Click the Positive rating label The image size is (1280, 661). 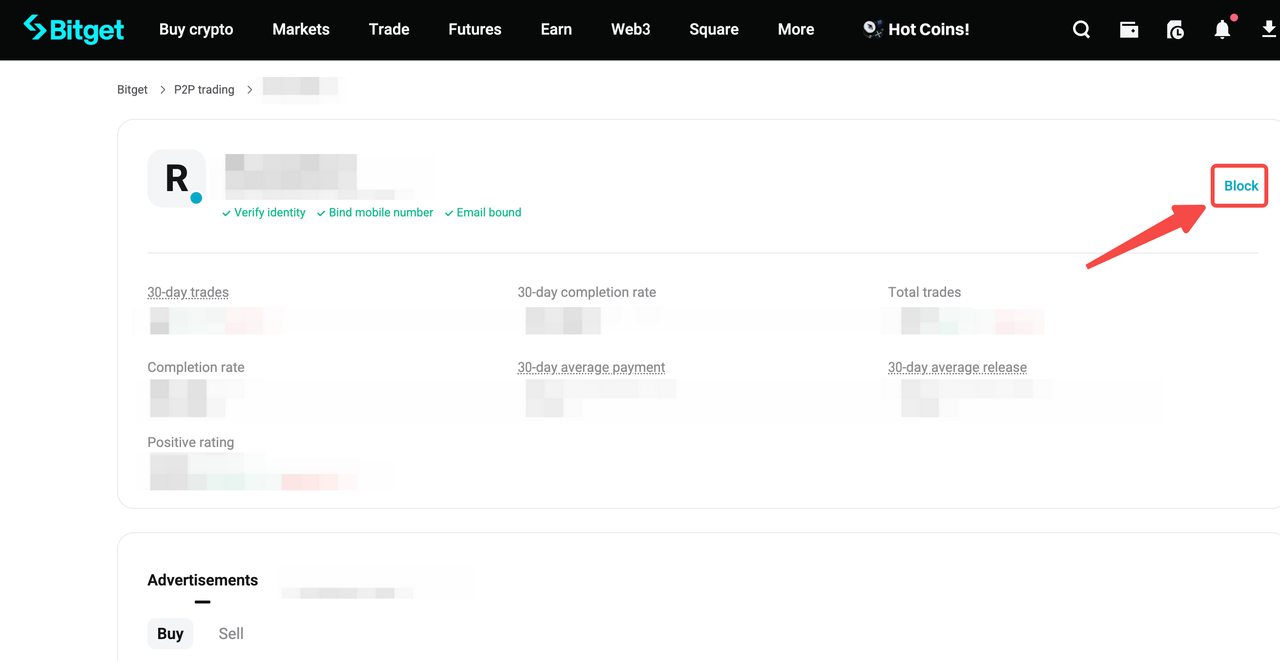191,442
